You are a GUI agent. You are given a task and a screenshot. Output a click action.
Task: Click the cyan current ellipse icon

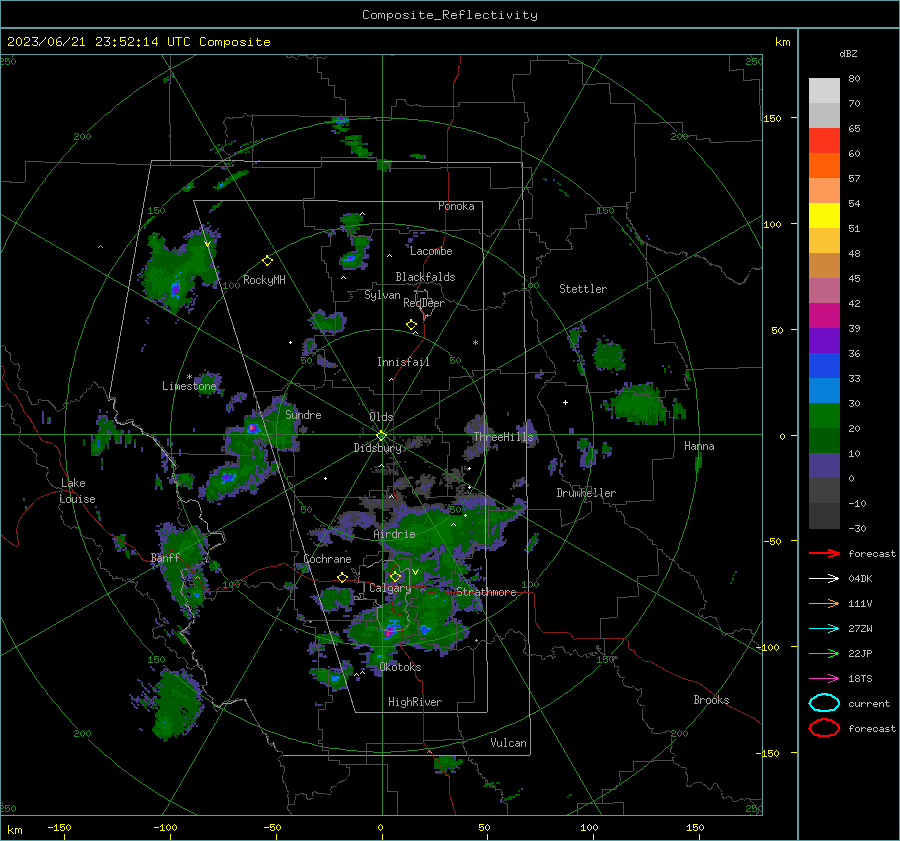click(824, 703)
